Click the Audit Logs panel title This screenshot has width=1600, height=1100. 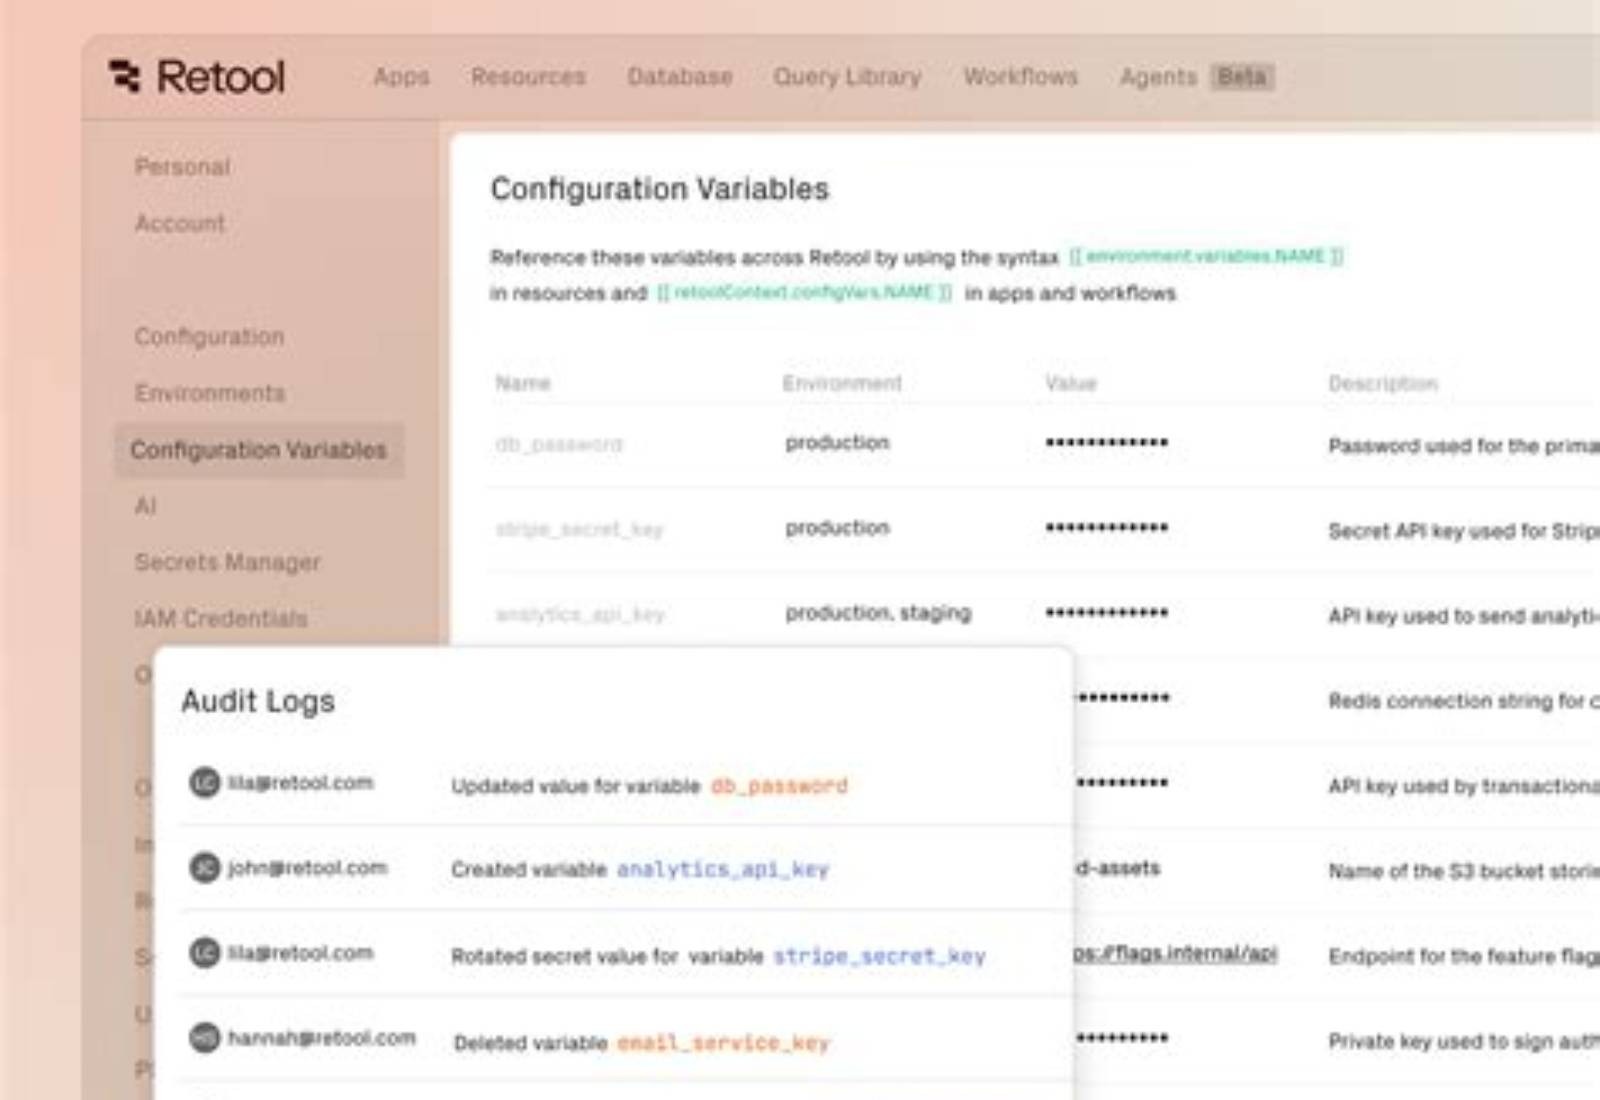click(258, 701)
